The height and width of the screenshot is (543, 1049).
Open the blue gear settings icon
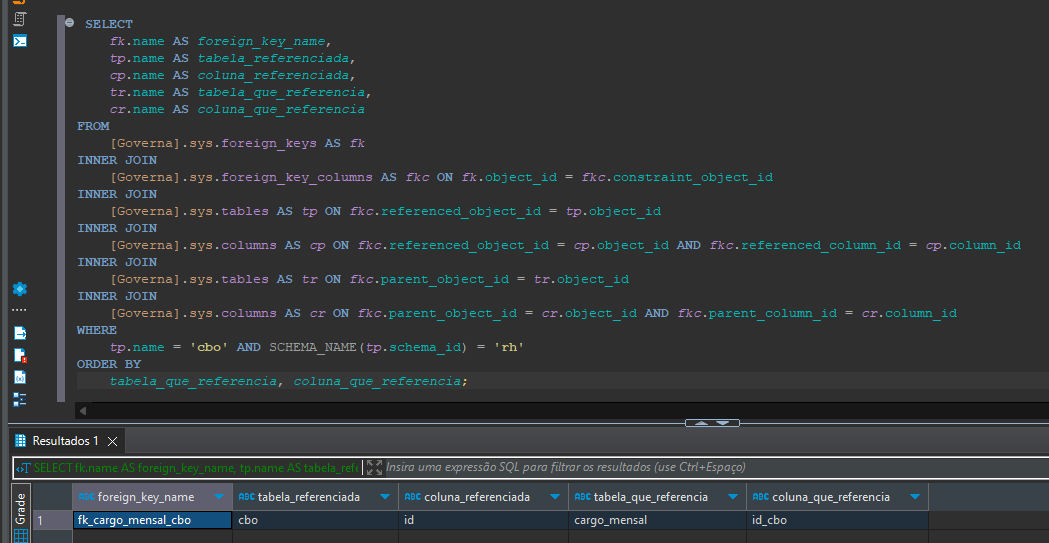pyautogui.click(x=20, y=289)
